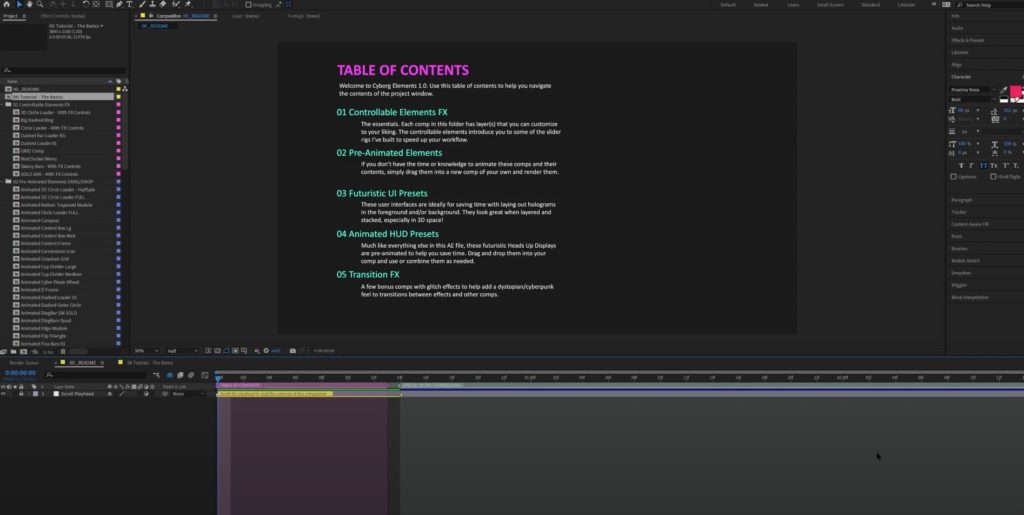Click the pink fill color swatch
This screenshot has height=515, width=1024.
[1016, 91]
